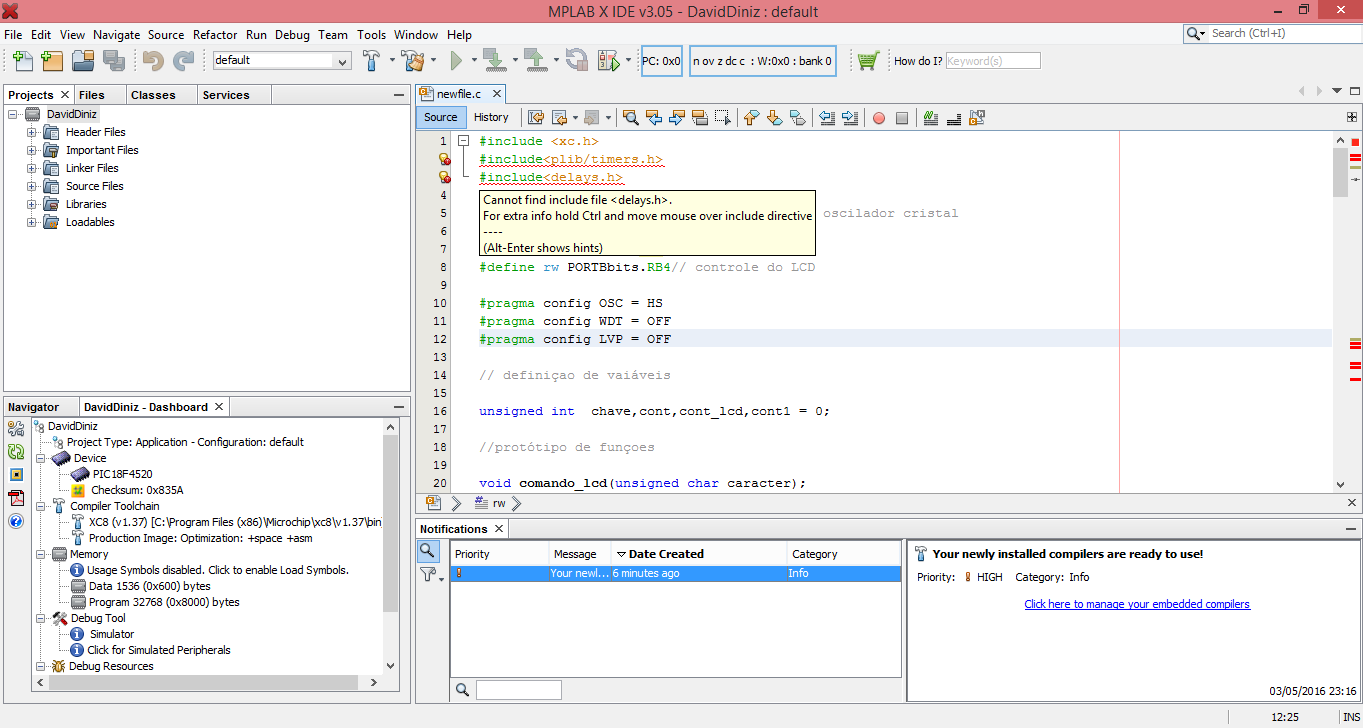Click the Last Edit icon in editor toolbar
The image size is (1363, 728).
536,118
